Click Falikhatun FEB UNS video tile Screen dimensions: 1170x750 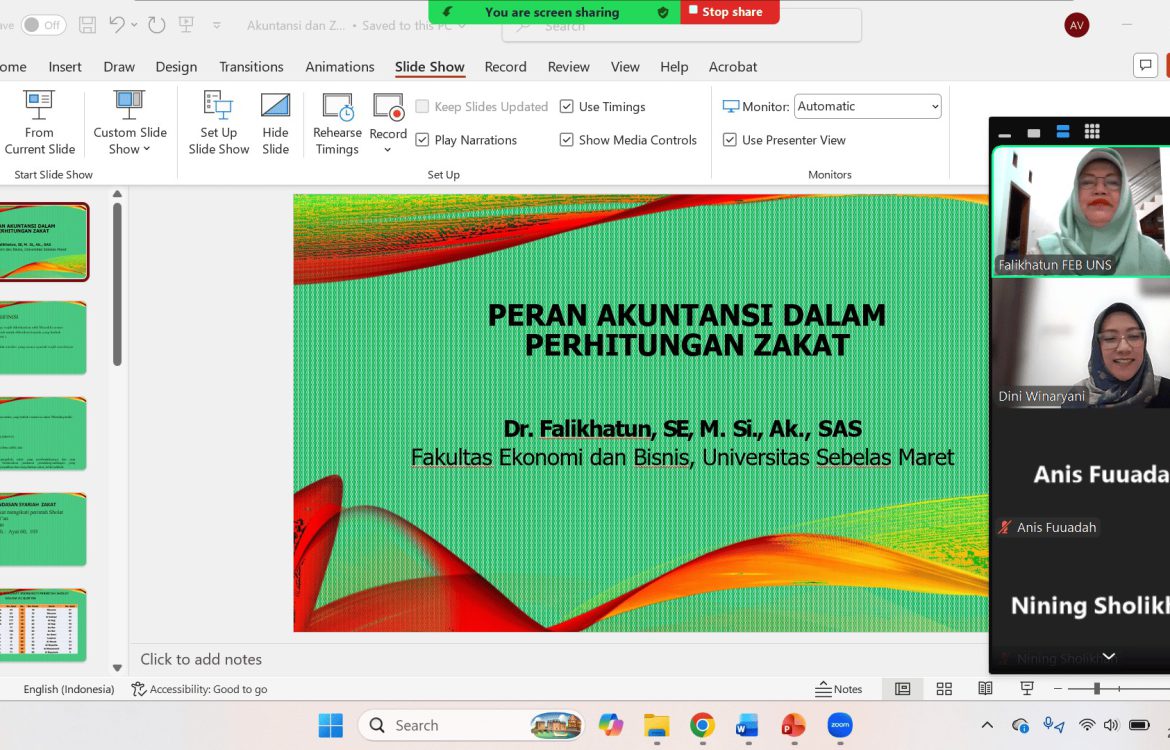tap(1080, 211)
